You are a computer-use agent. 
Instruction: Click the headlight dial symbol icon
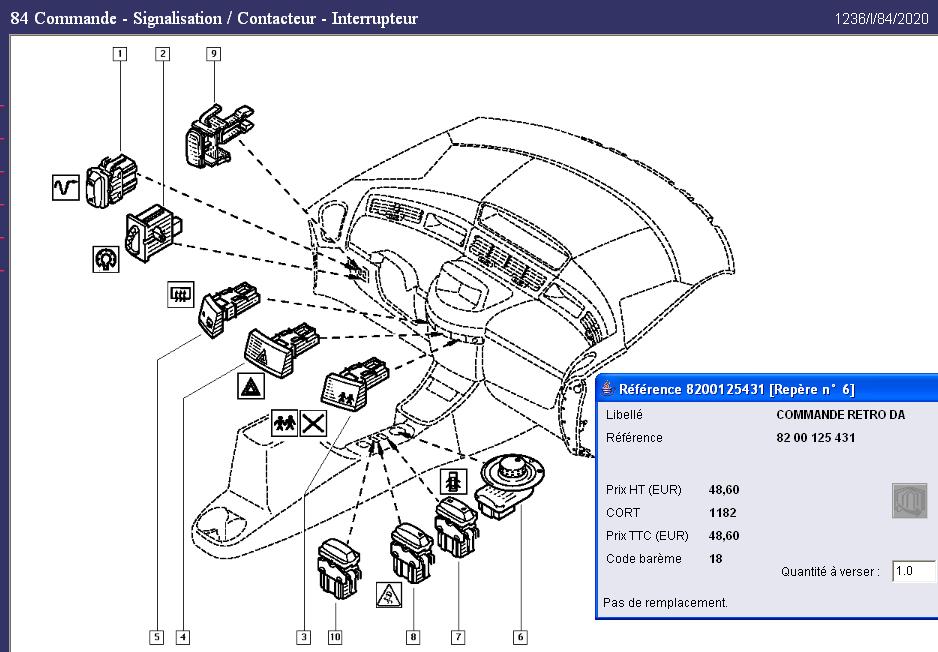(x=107, y=259)
